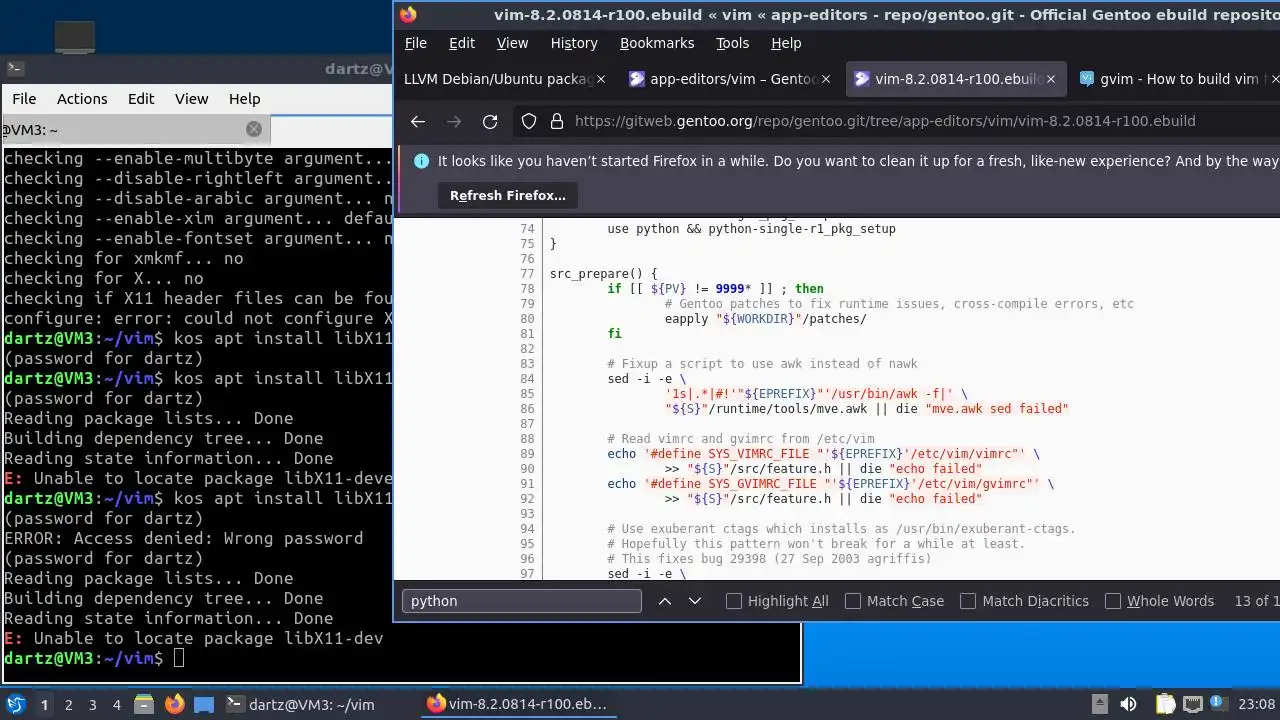Screen dimensions: 1280x720
Task: Open terminal Help menu
Action: click(244, 99)
